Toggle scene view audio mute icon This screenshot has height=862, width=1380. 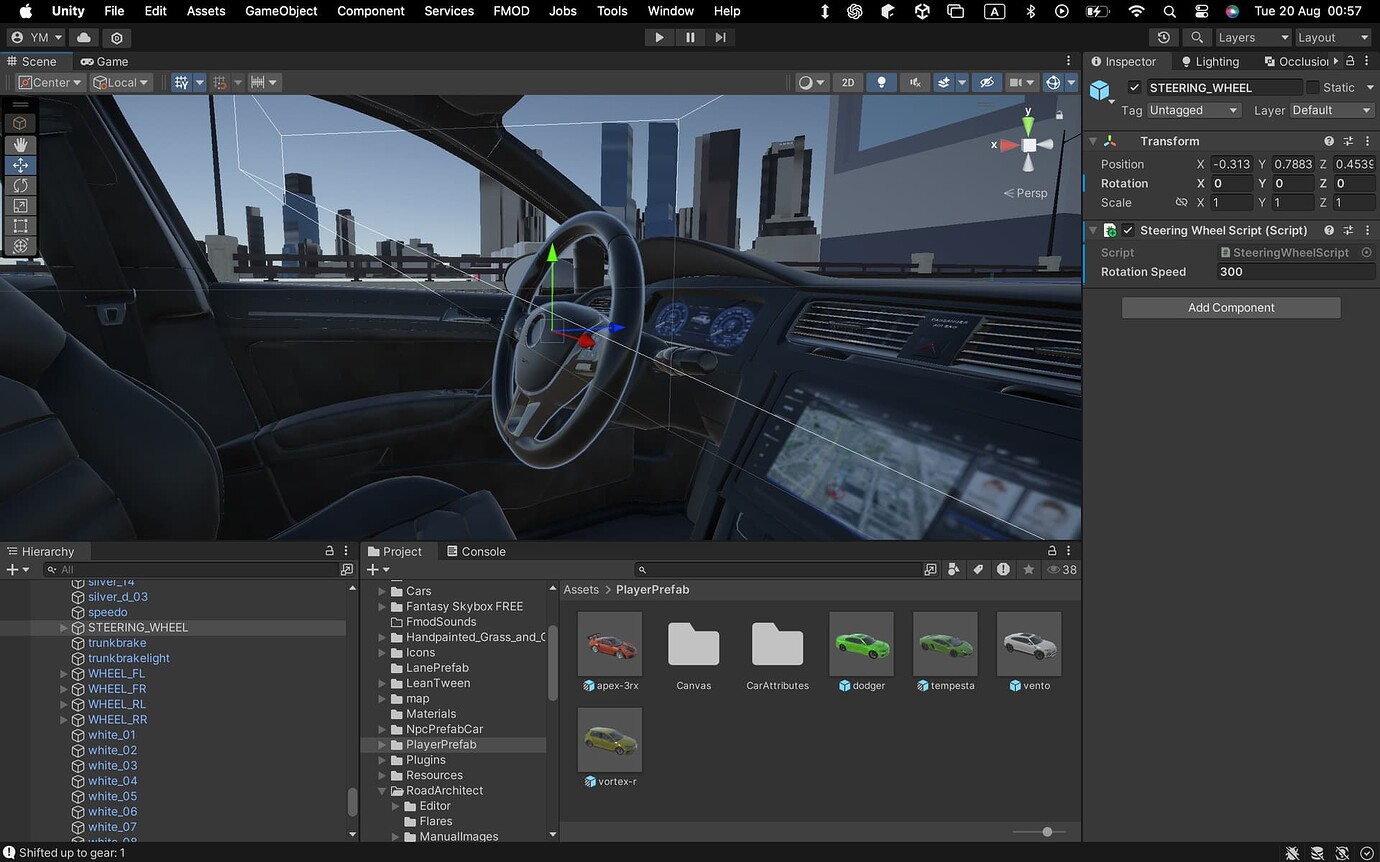point(914,82)
